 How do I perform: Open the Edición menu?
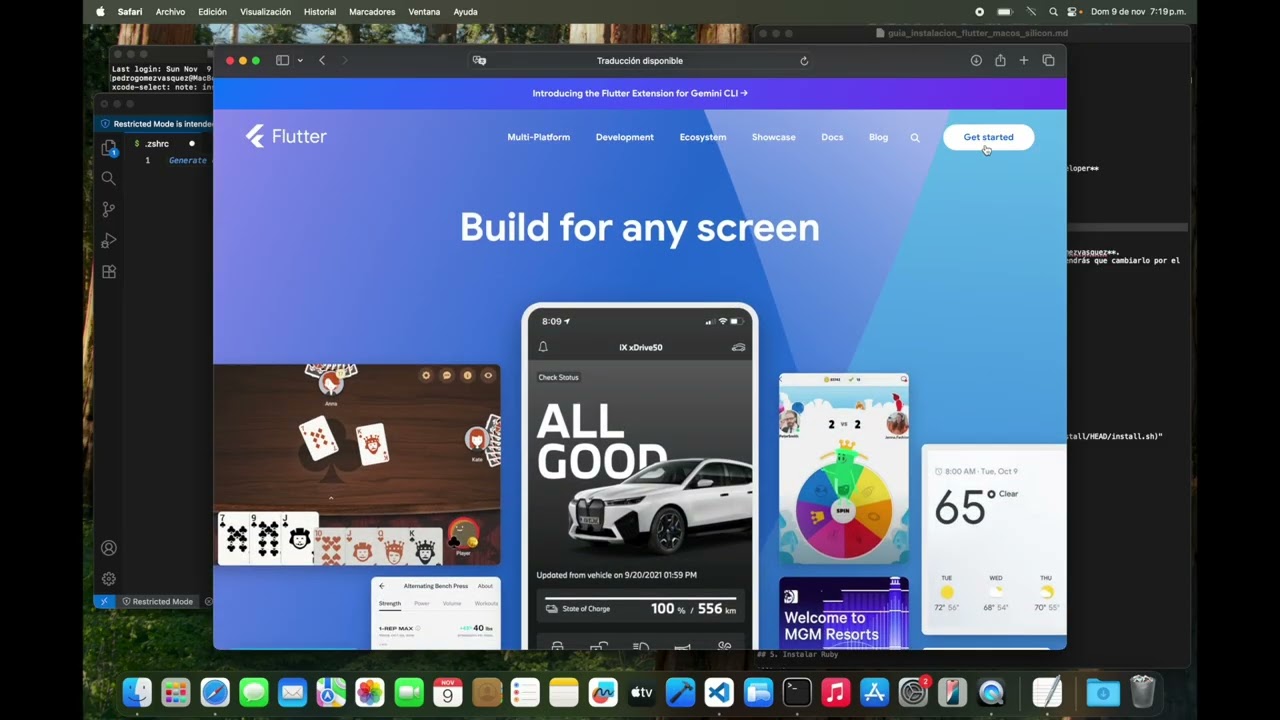(x=212, y=12)
